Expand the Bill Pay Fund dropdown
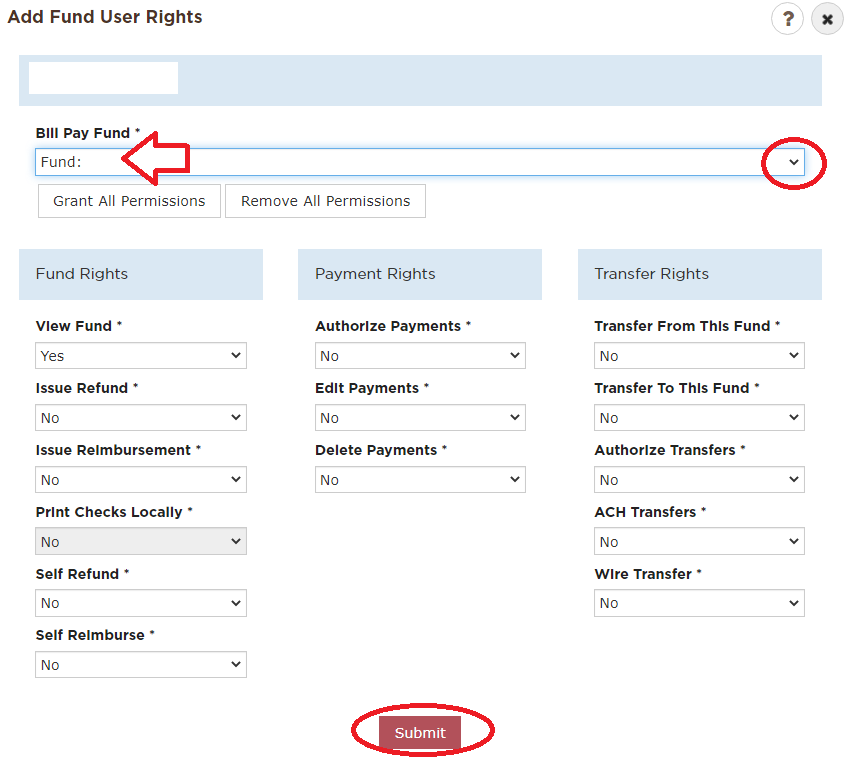Image resolution: width=847 pixels, height=760 pixels. (x=420, y=162)
